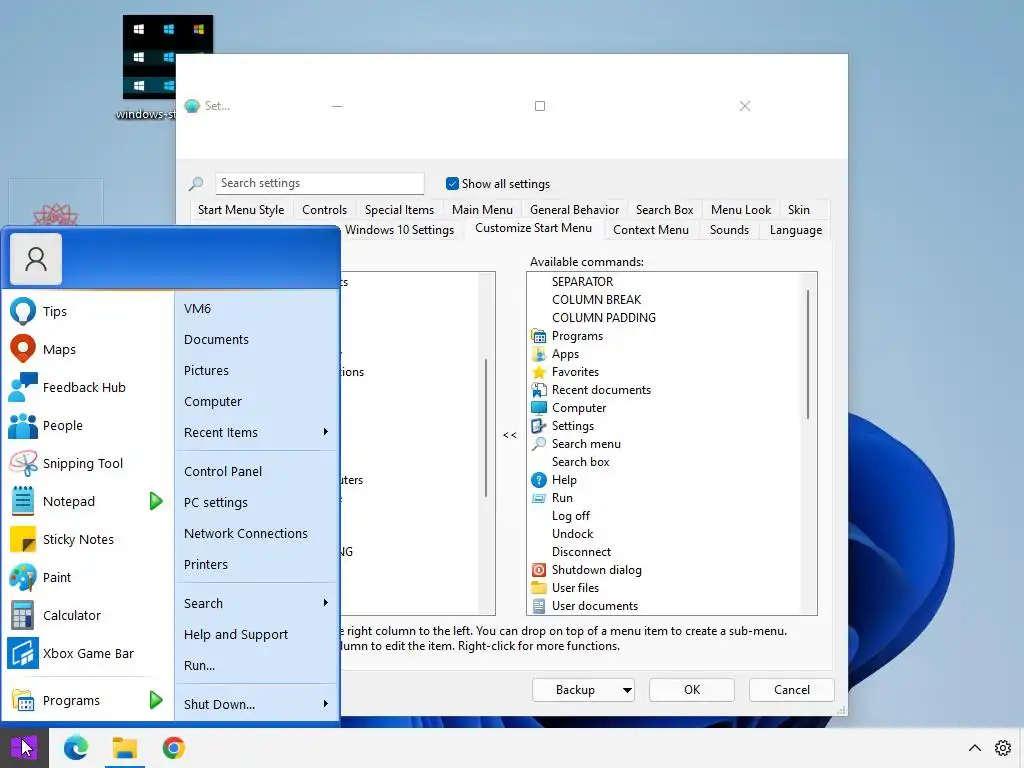Open the Context Menu tab

[650, 230]
